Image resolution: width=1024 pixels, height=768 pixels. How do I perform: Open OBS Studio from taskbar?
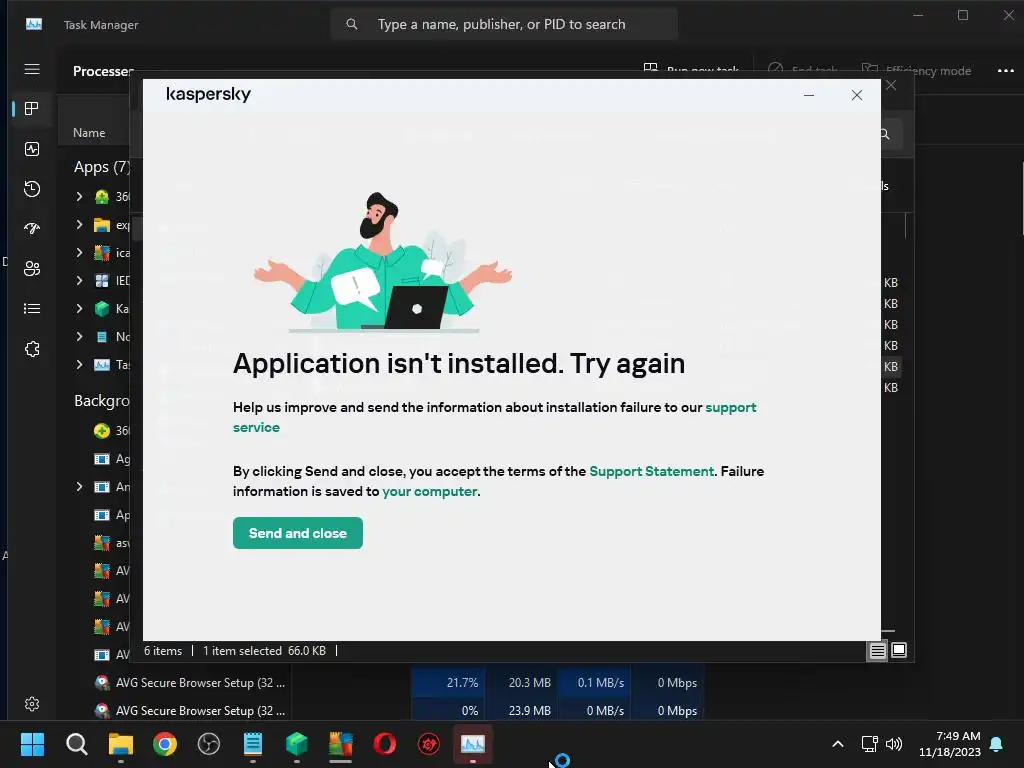tap(209, 744)
